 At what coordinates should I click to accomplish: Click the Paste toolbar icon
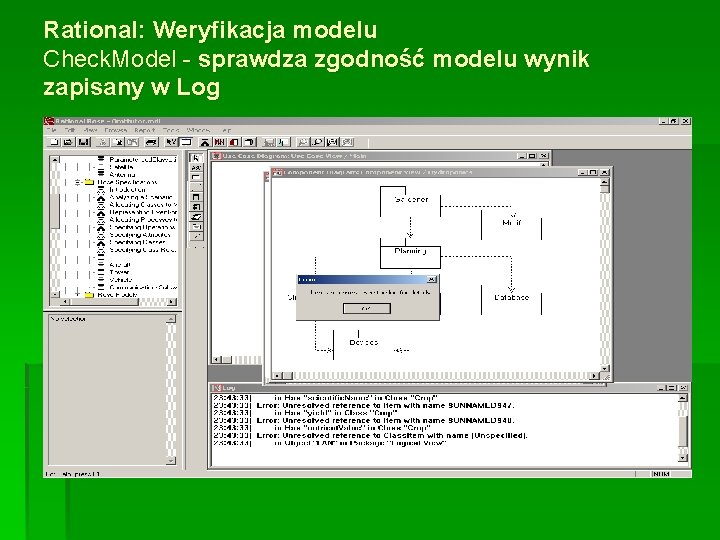(132, 142)
